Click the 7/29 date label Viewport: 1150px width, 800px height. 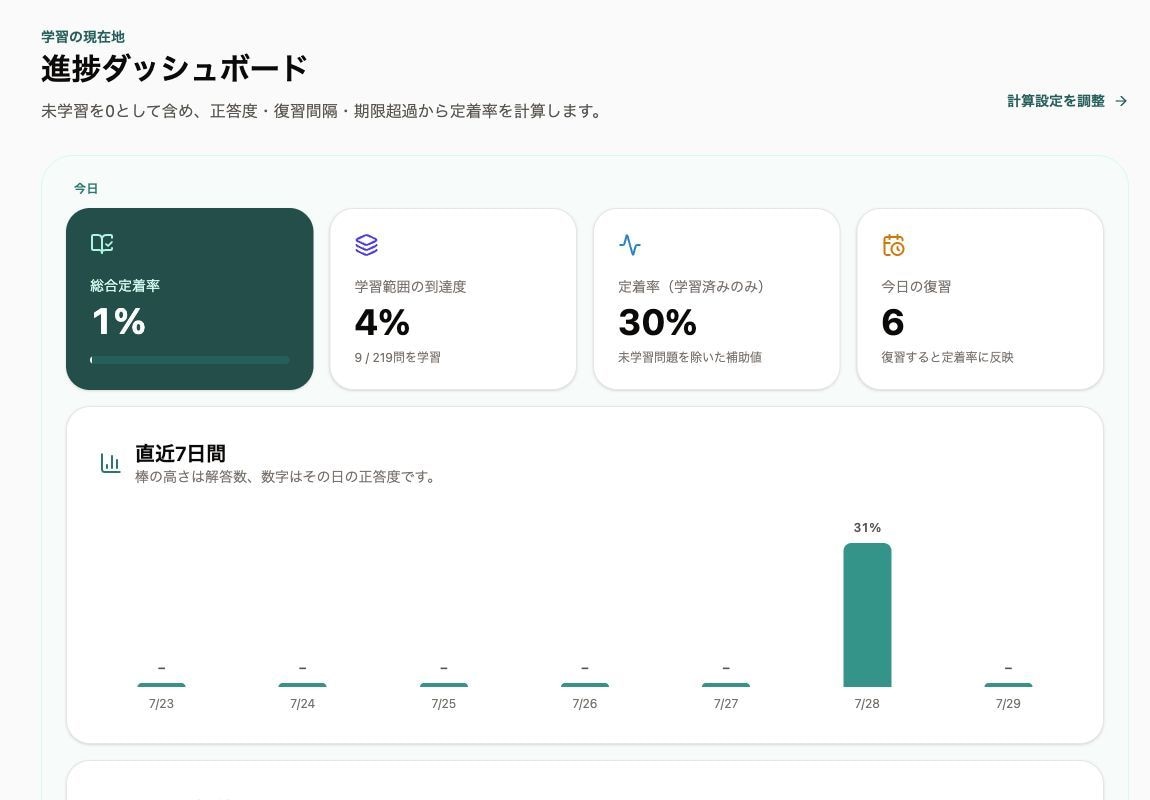(x=1008, y=704)
